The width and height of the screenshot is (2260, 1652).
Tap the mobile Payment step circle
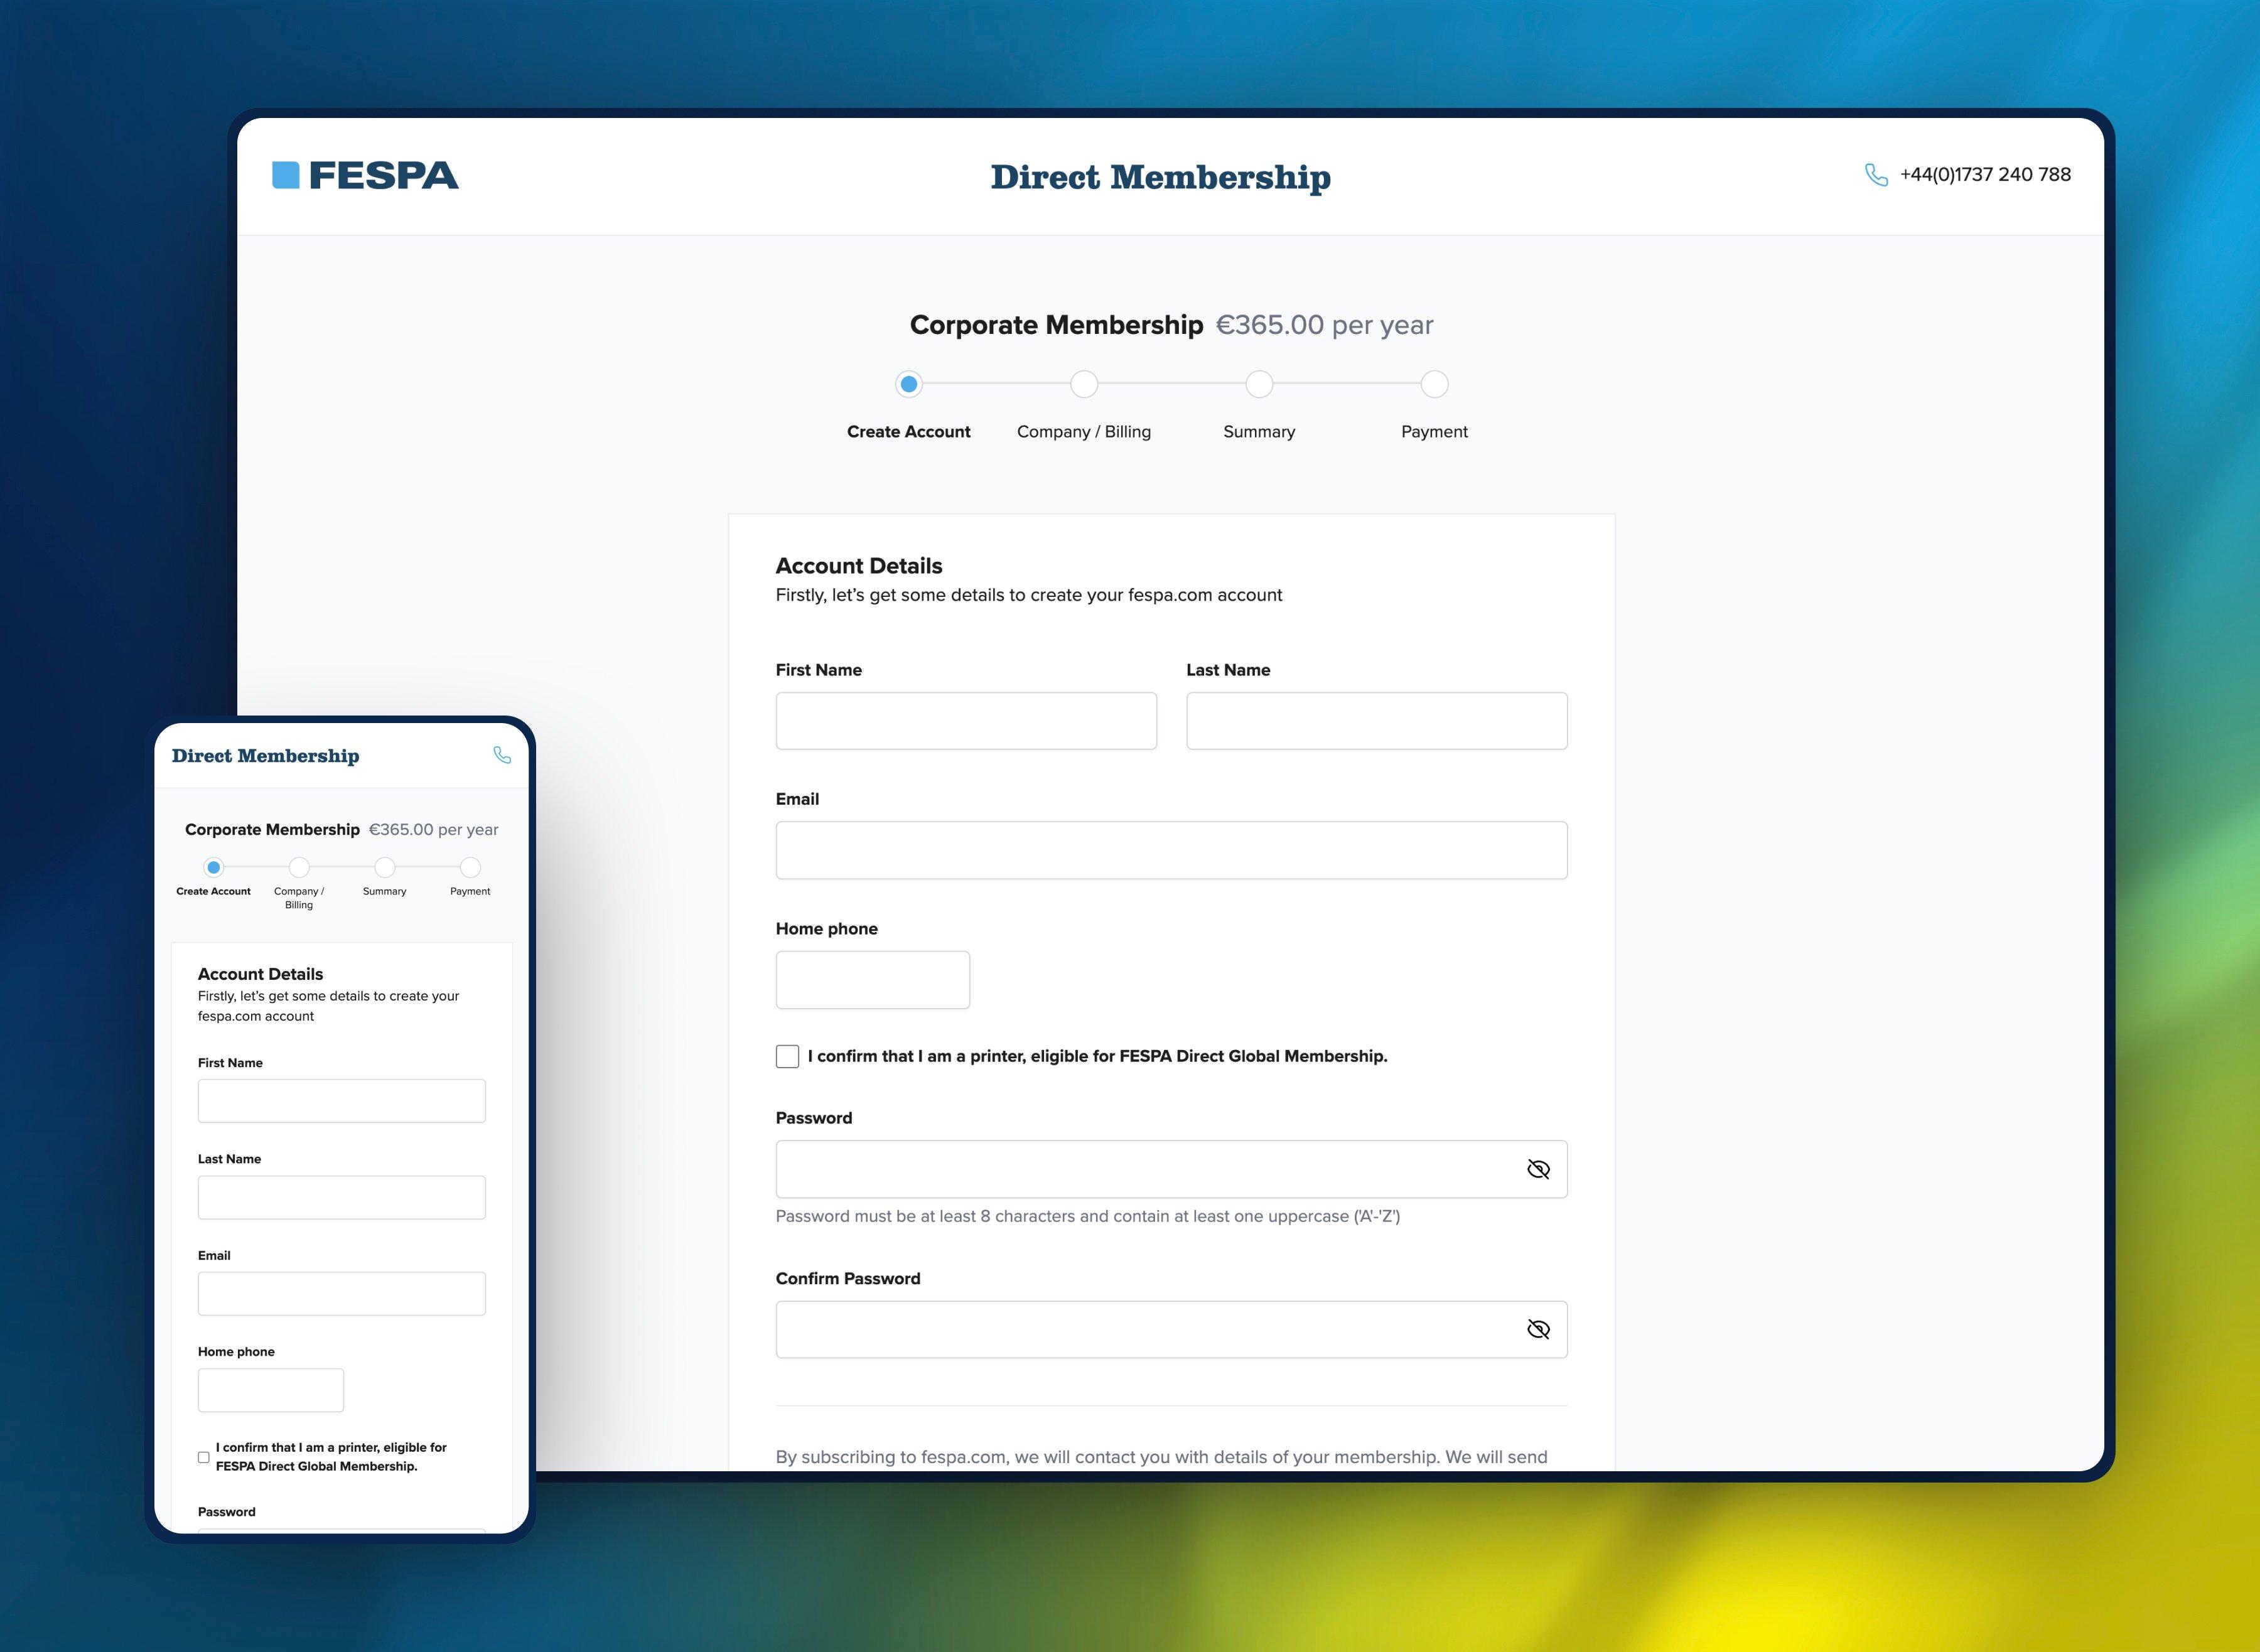tap(470, 867)
